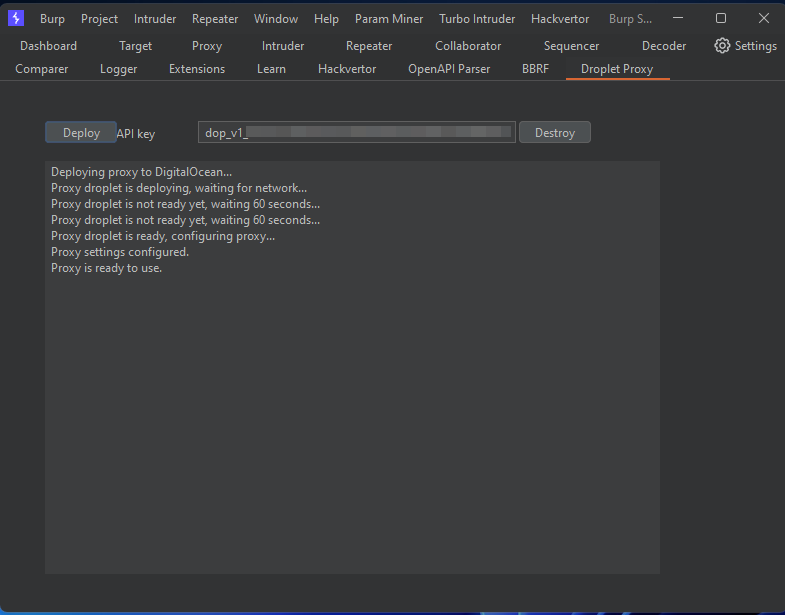This screenshot has width=785, height=615.
Task: Open the Turbo Intruder menu
Action: [x=477, y=19]
